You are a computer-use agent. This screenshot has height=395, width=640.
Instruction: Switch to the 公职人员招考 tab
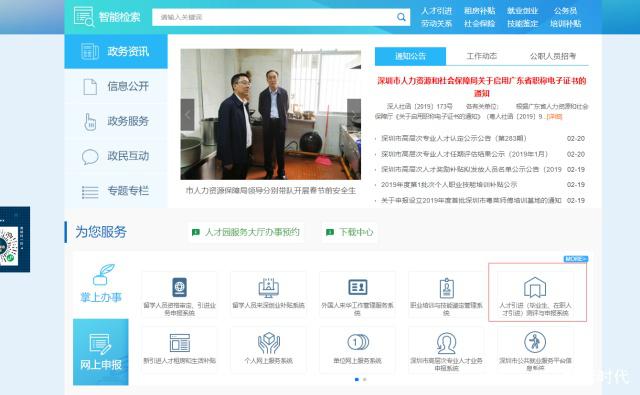pyautogui.click(x=553, y=56)
